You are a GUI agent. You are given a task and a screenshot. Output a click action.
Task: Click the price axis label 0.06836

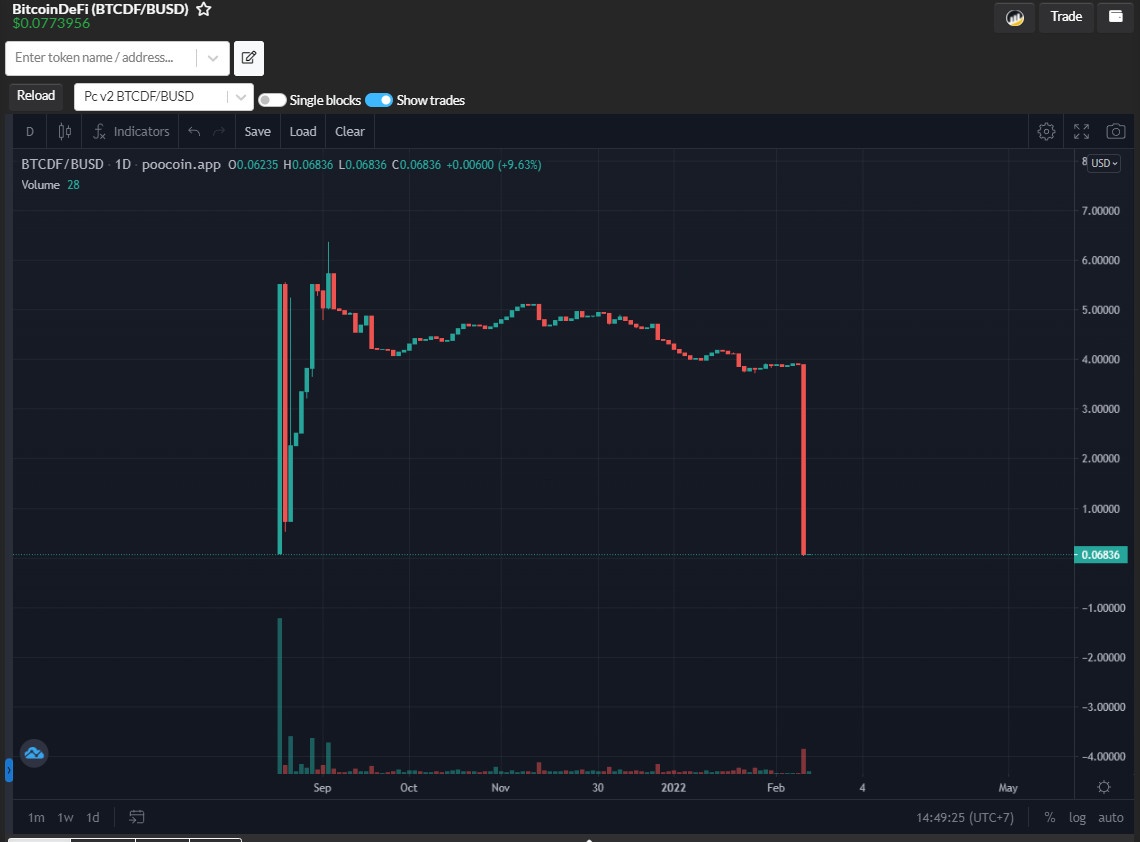click(1100, 554)
